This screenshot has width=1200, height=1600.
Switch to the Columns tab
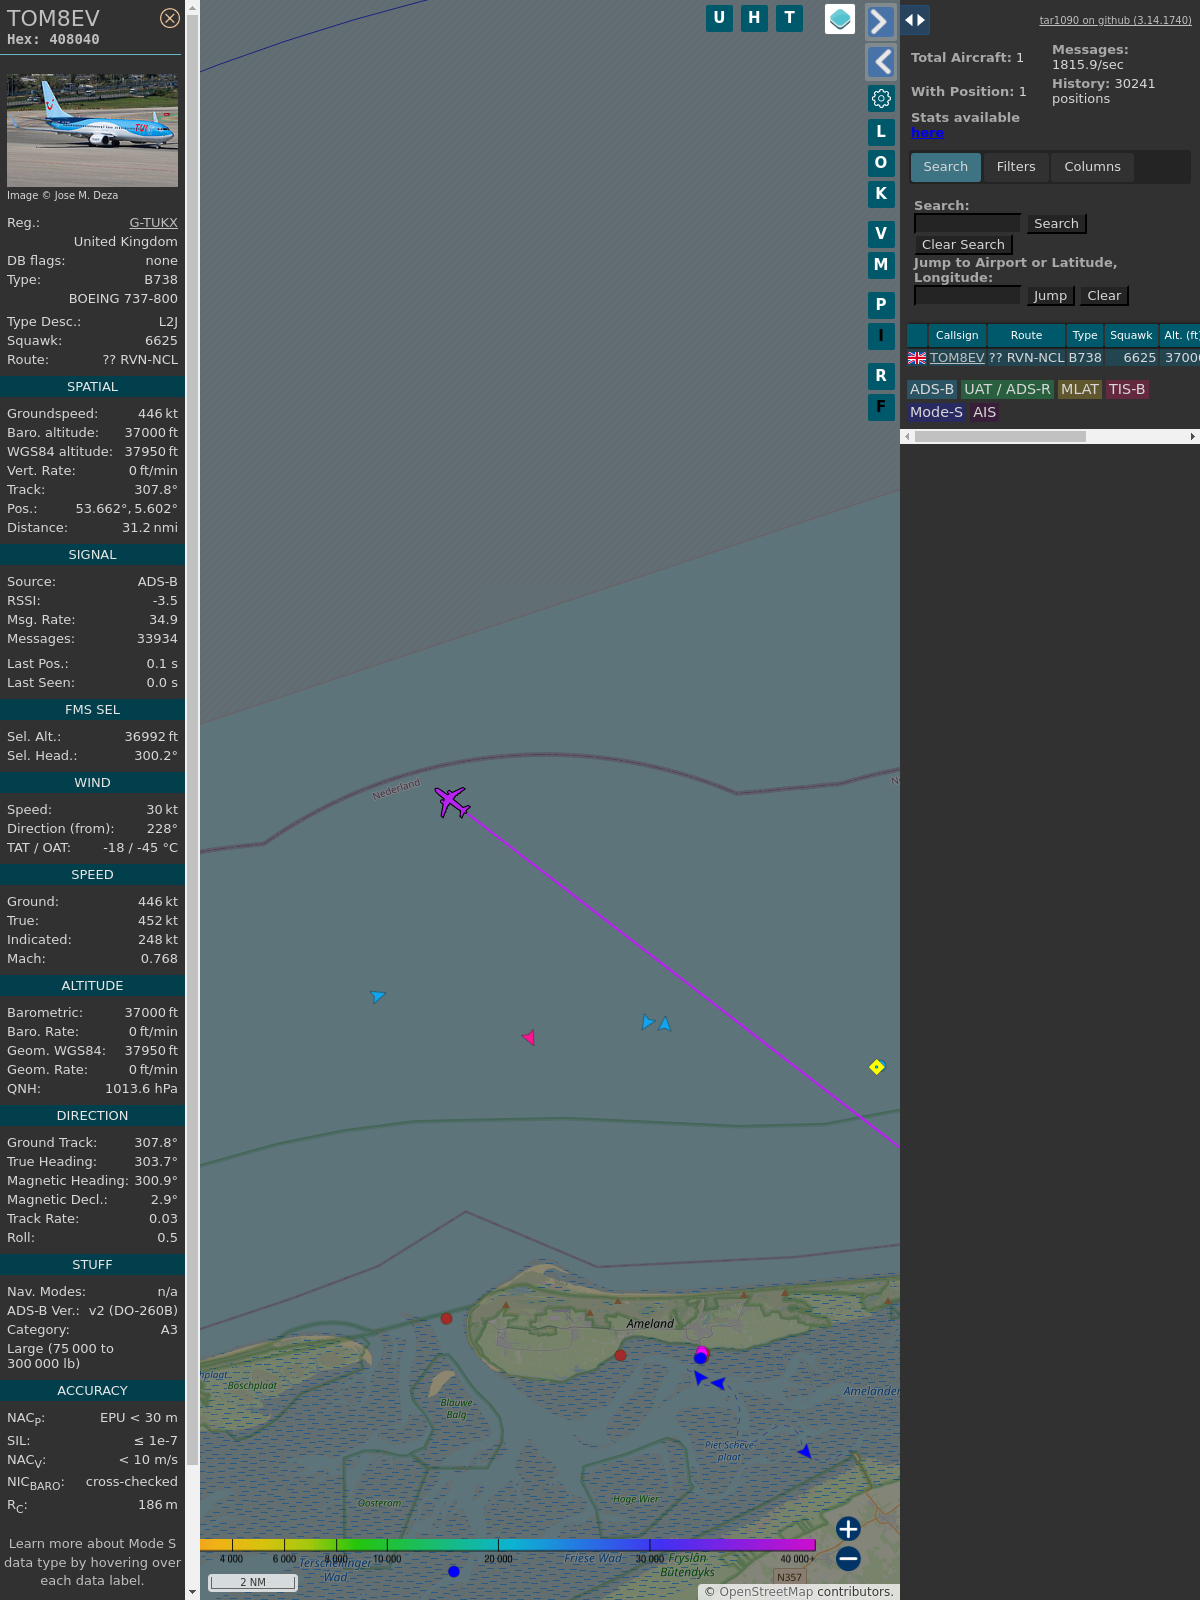pyautogui.click(x=1092, y=167)
